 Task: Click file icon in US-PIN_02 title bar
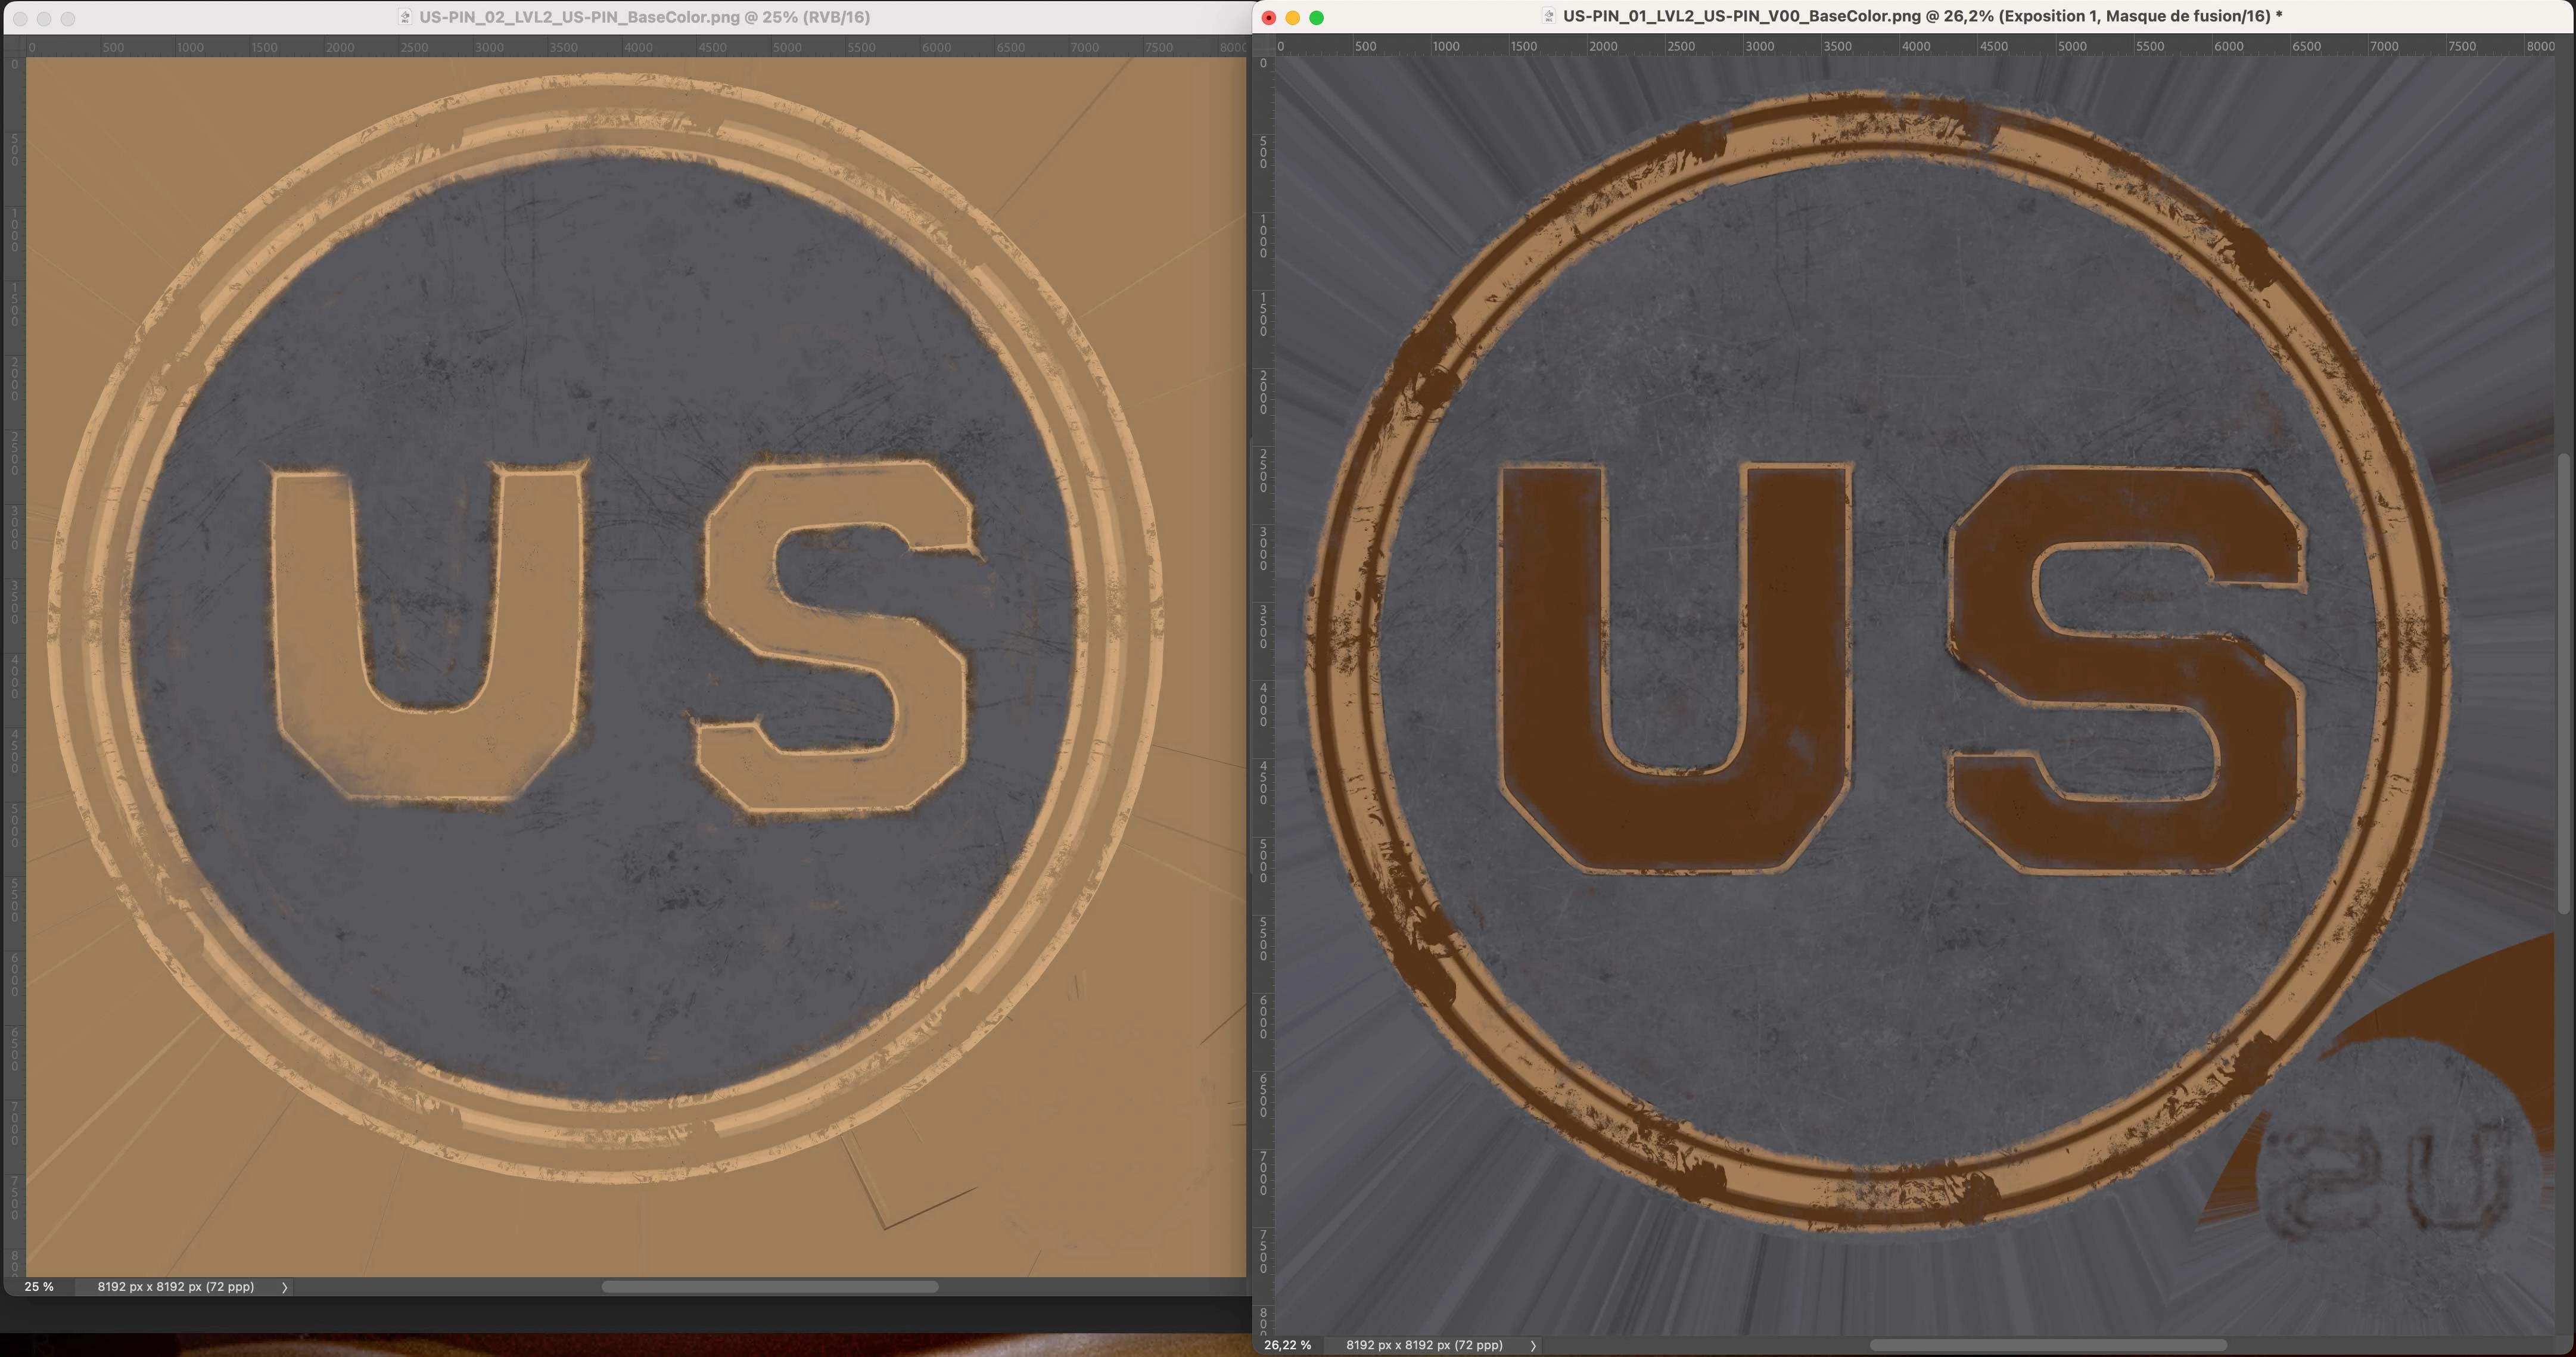(405, 17)
